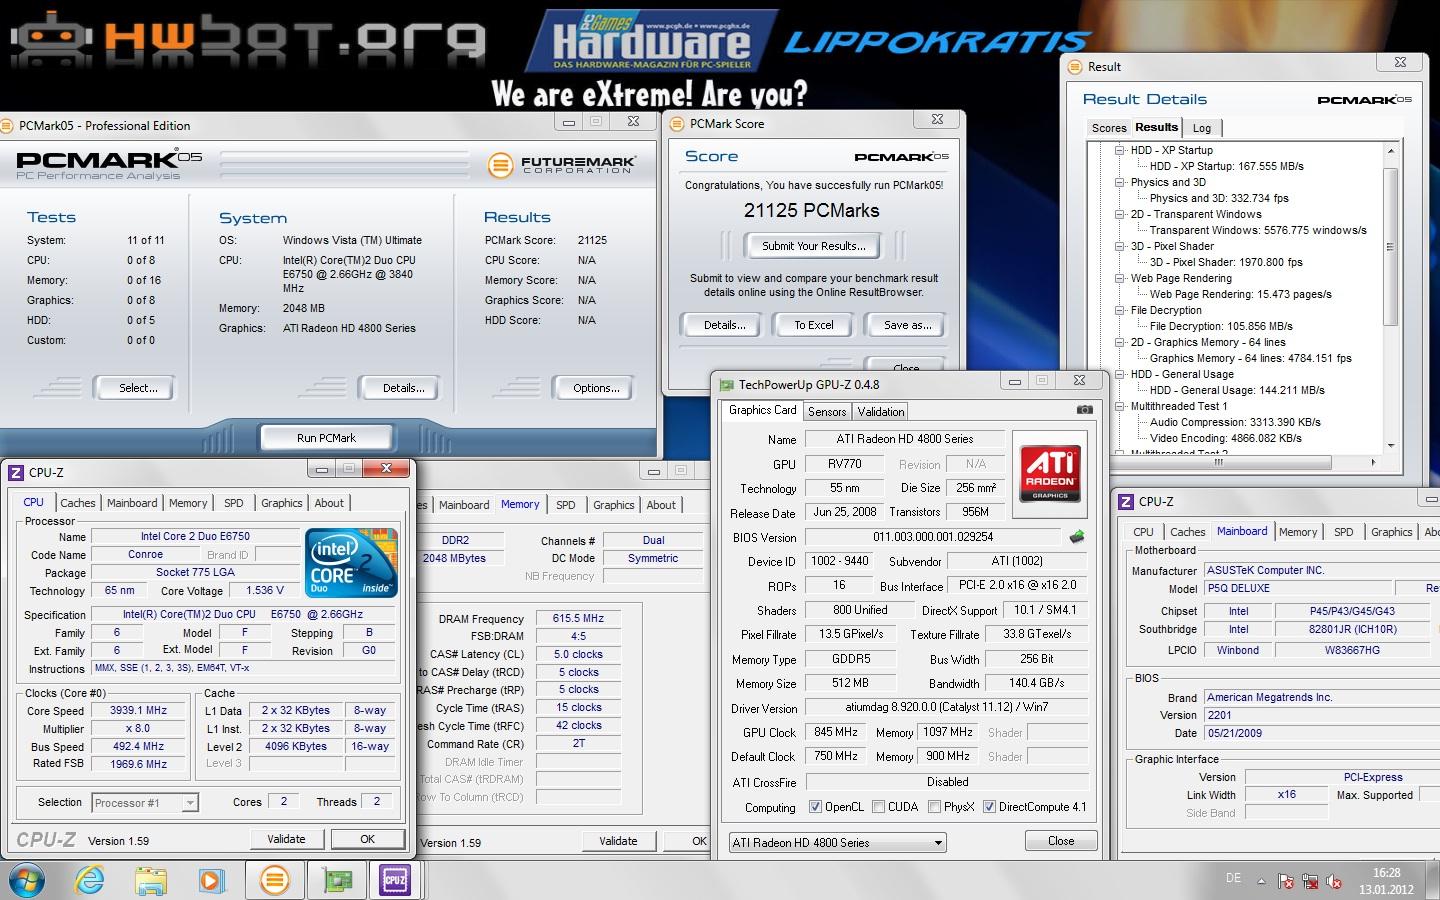The height and width of the screenshot is (900, 1440).
Task: Click the CPU-Z title bar Z icon
Action: 16,472
